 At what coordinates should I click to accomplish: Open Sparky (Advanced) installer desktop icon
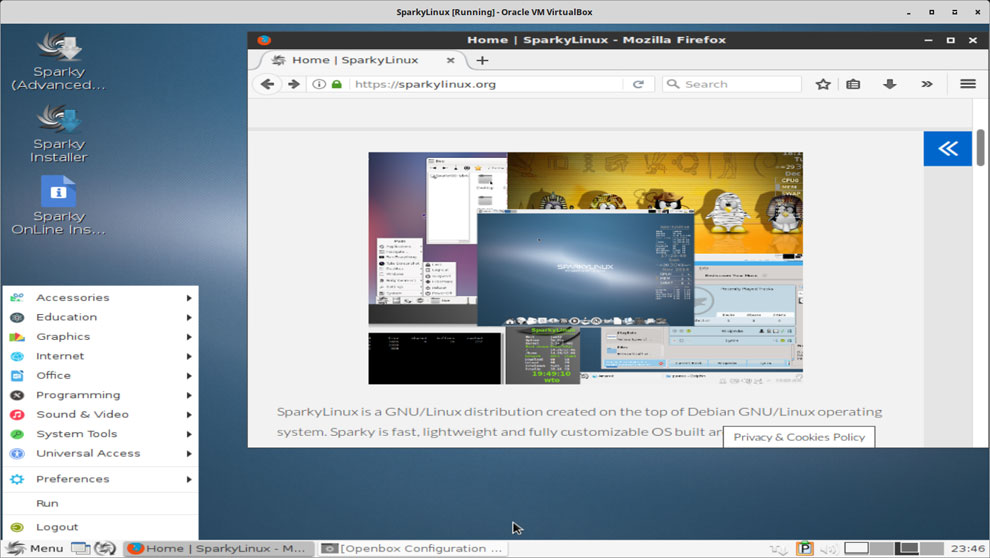(x=59, y=61)
